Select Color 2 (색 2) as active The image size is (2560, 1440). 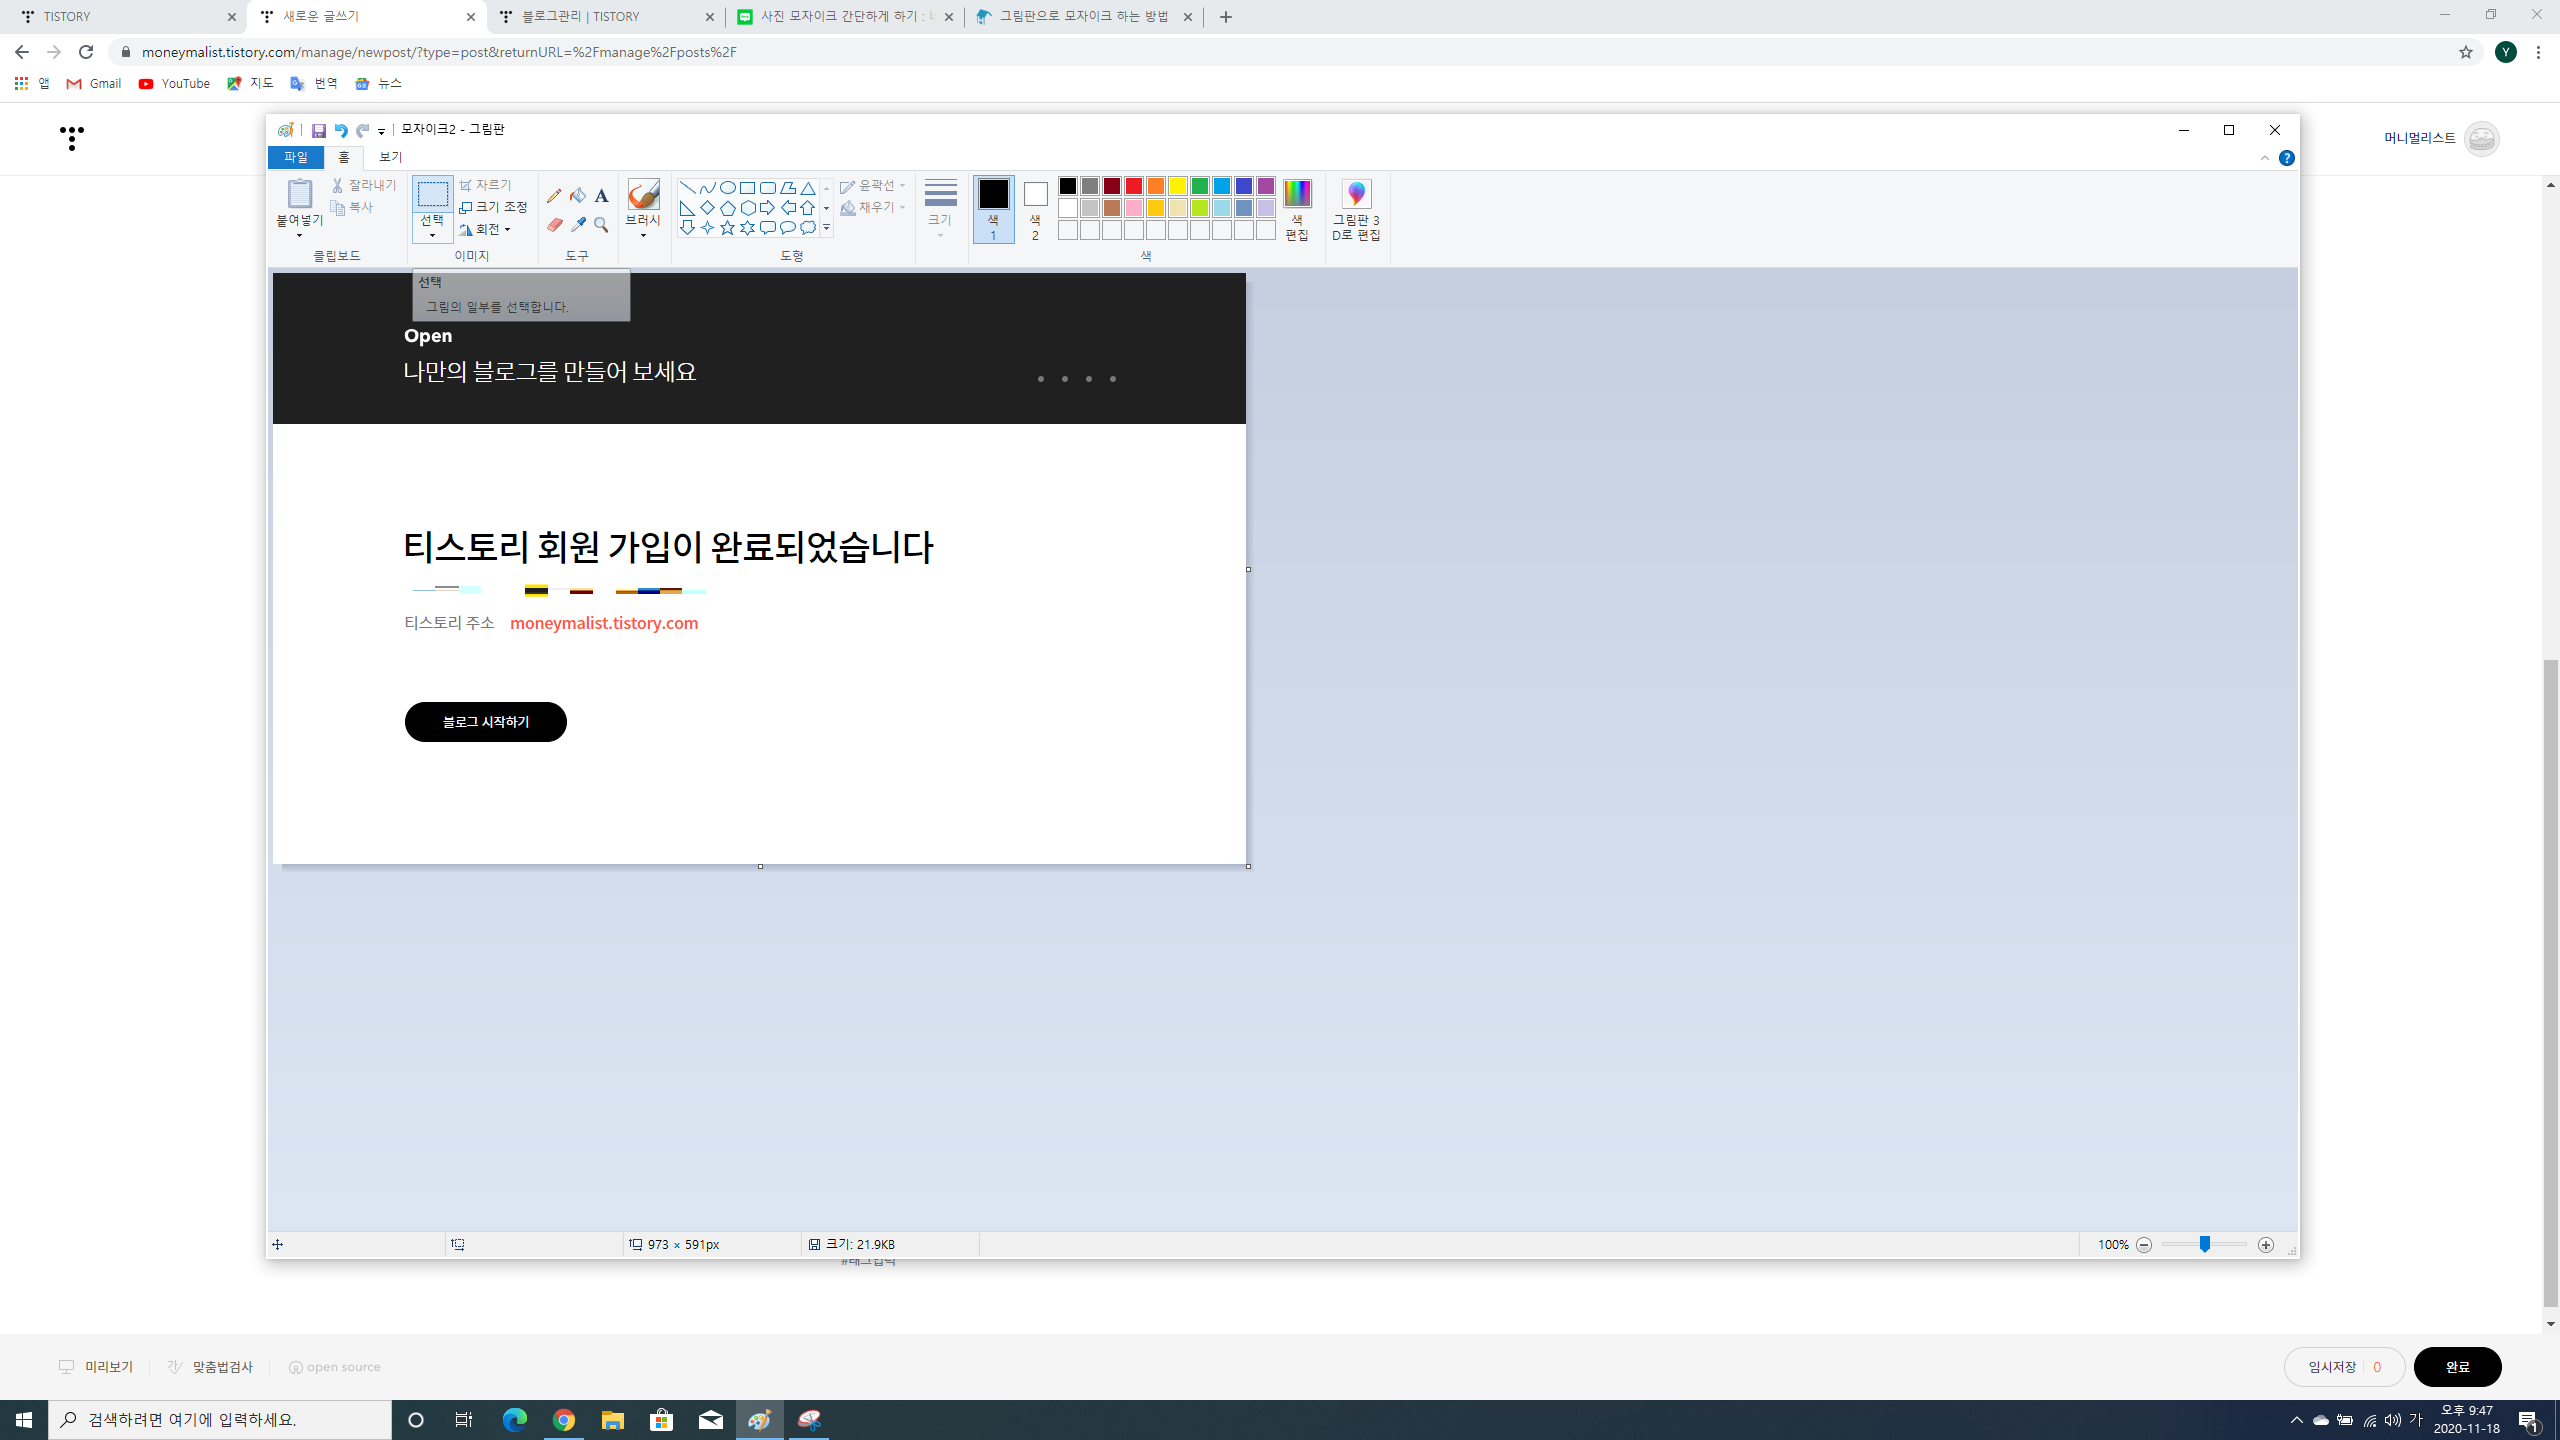tap(1035, 209)
